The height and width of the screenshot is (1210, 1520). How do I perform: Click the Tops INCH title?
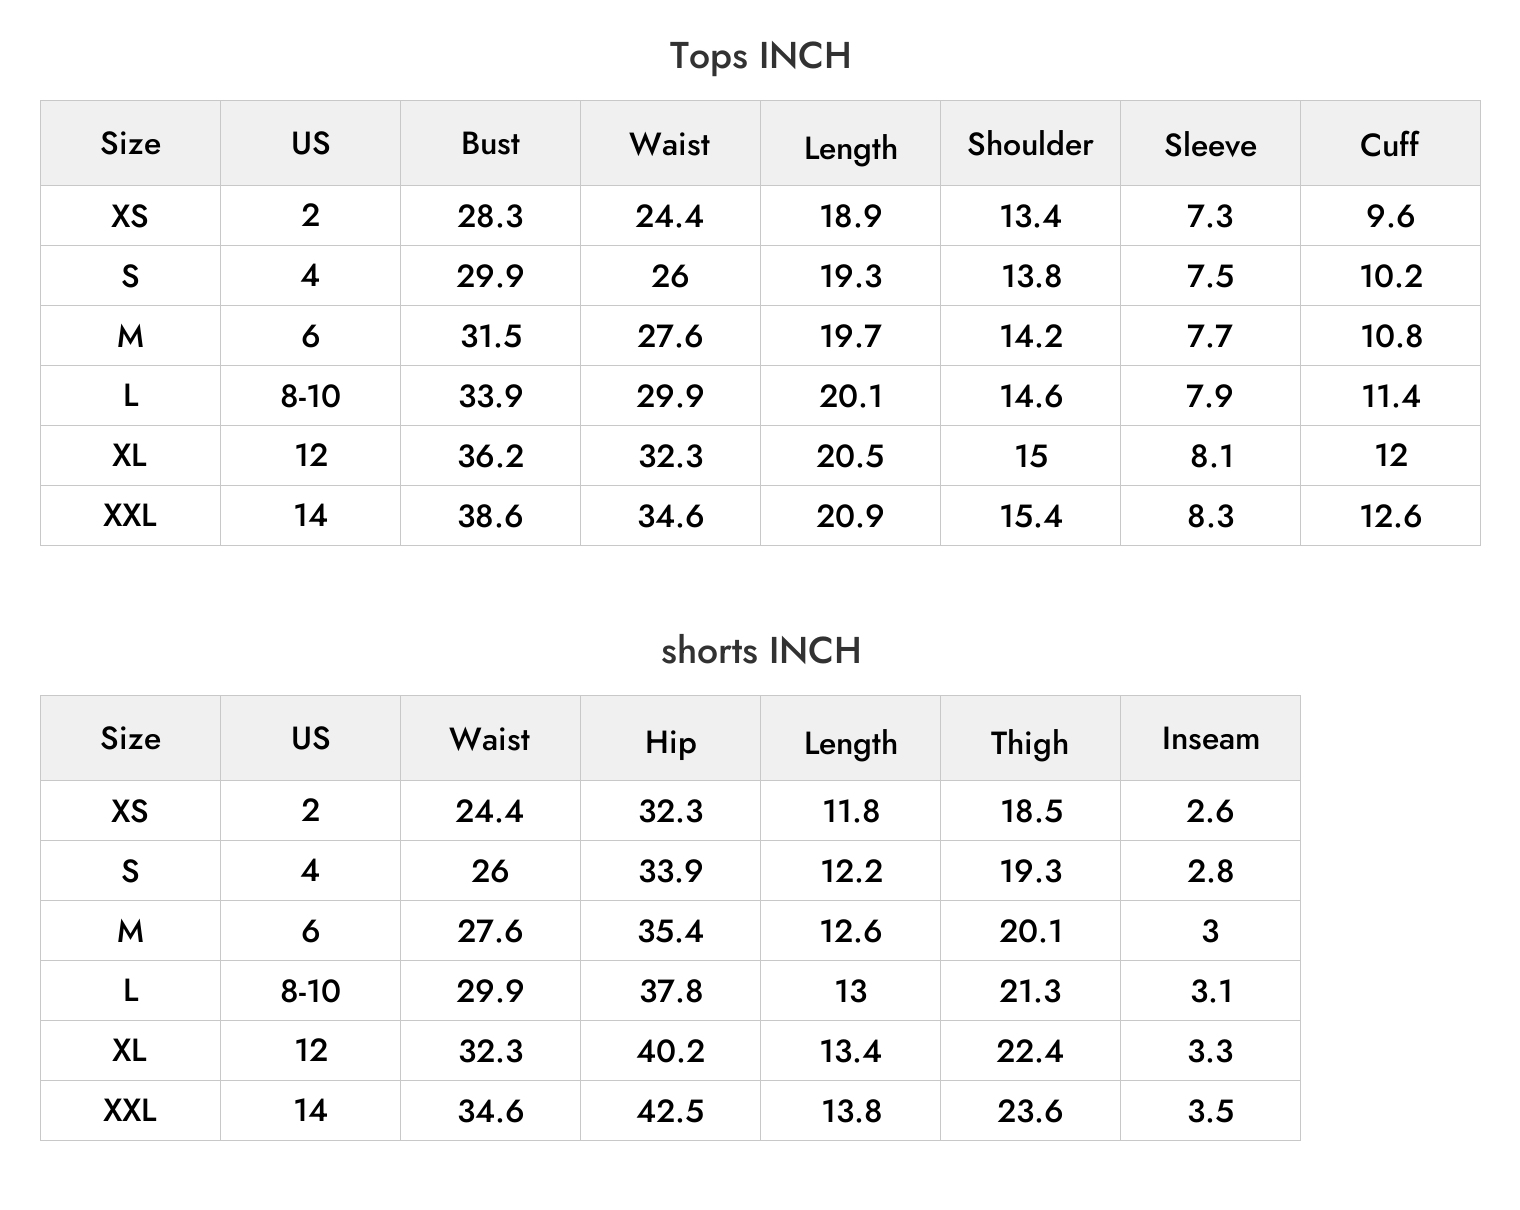click(x=760, y=56)
